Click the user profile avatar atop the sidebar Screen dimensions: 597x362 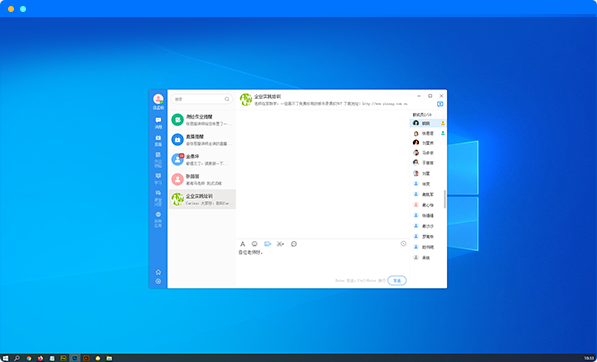pyautogui.click(x=158, y=99)
